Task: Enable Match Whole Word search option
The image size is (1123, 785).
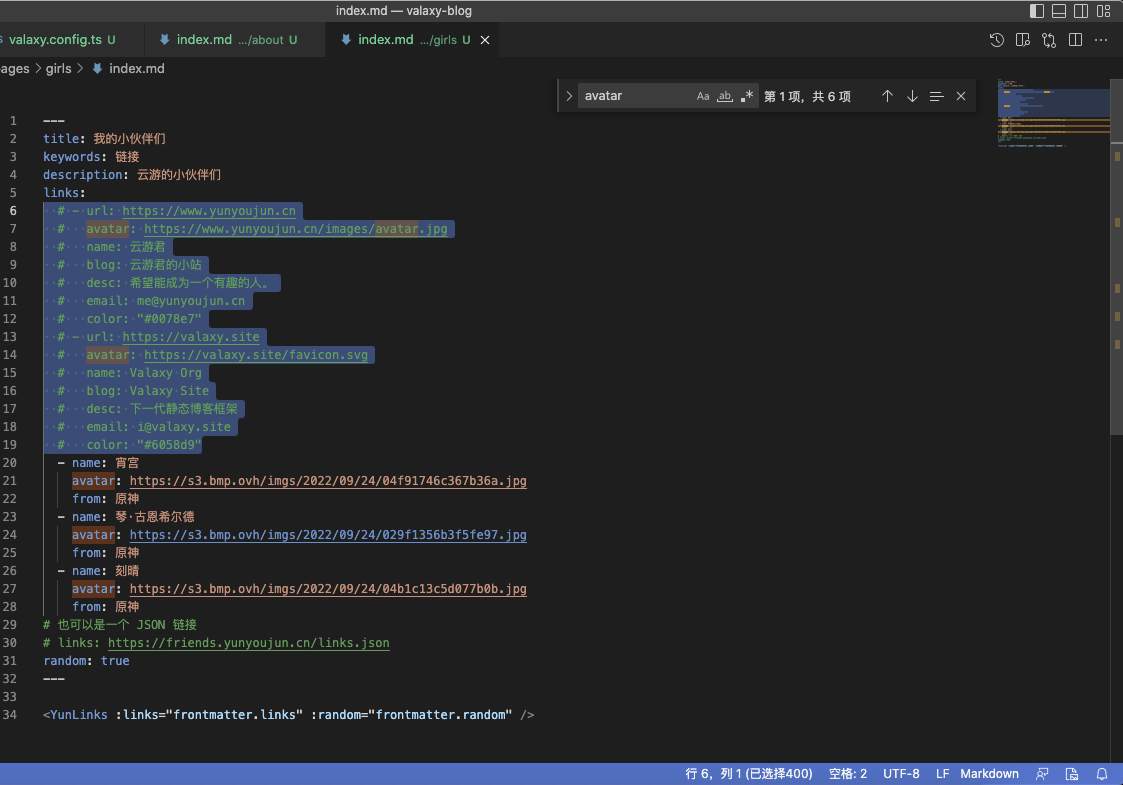Action: [725, 95]
